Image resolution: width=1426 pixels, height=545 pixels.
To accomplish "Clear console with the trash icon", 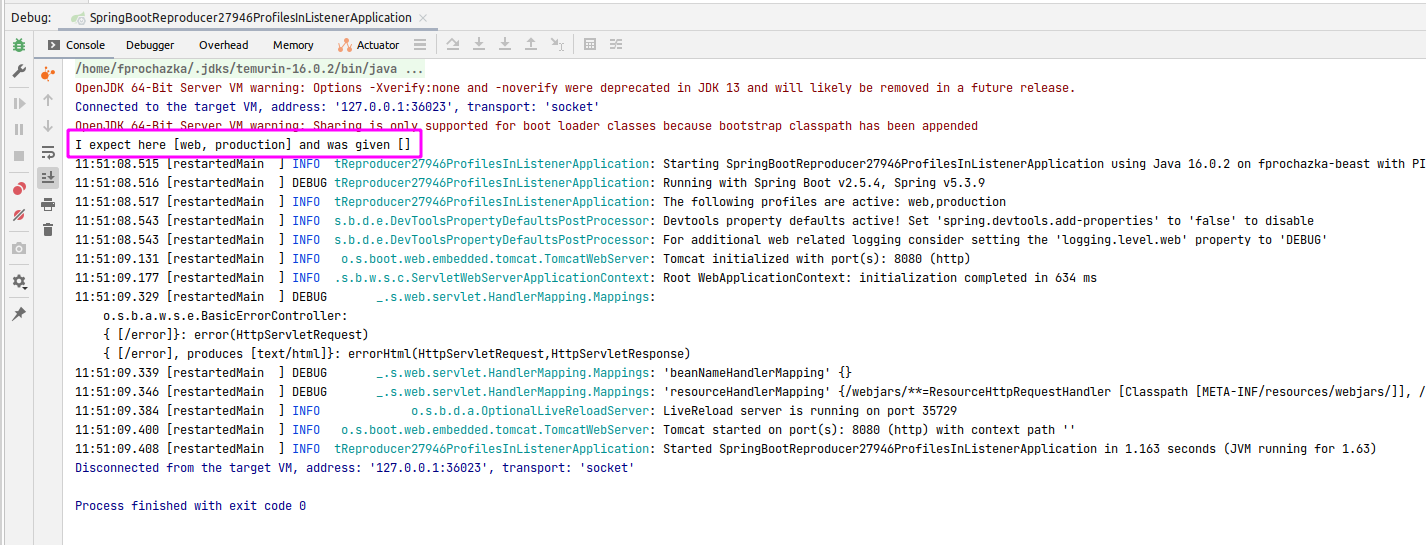I will point(48,230).
